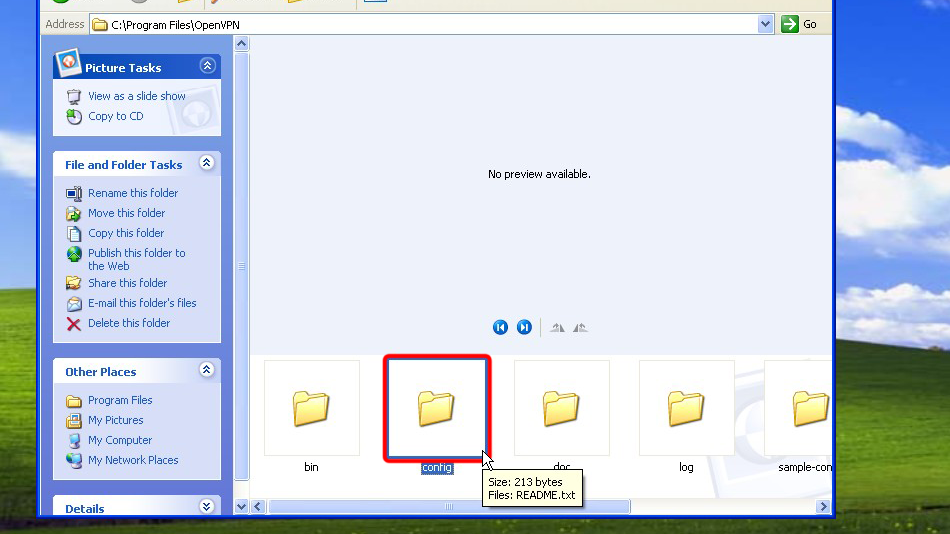The width and height of the screenshot is (950, 534).
Task: Click inside the Address path field
Action: pos(430,24)
